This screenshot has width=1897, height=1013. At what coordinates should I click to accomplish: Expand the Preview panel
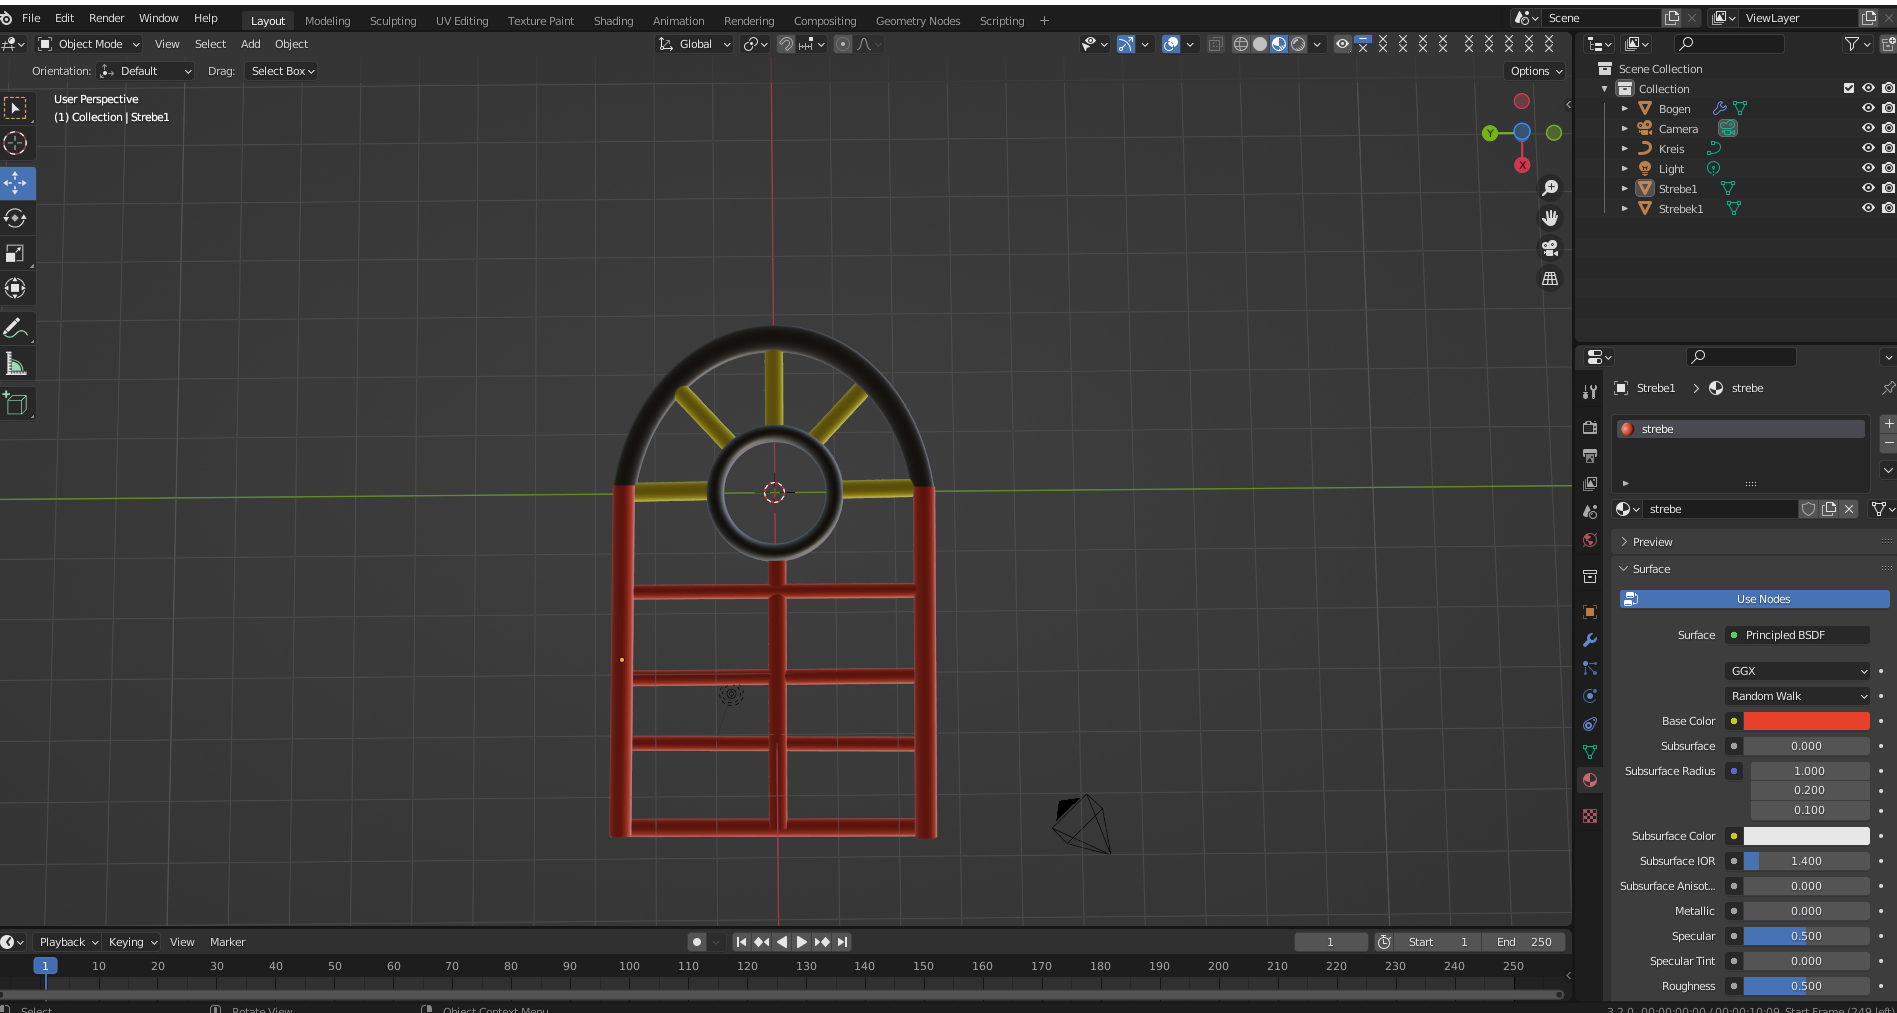tap(1652, 542)
